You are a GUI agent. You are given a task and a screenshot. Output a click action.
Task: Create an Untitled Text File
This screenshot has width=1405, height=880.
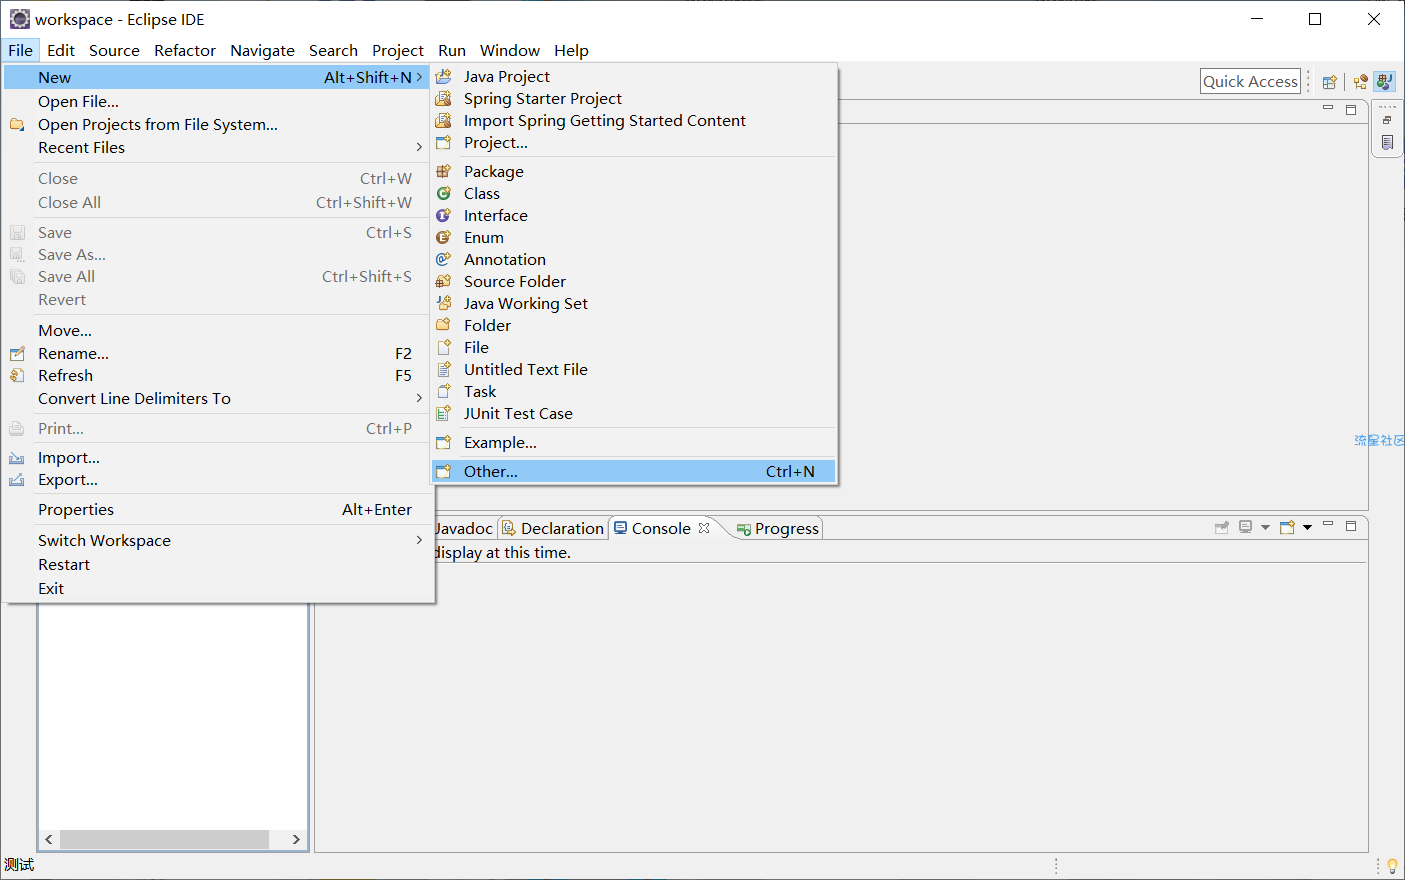pos(634,369)
